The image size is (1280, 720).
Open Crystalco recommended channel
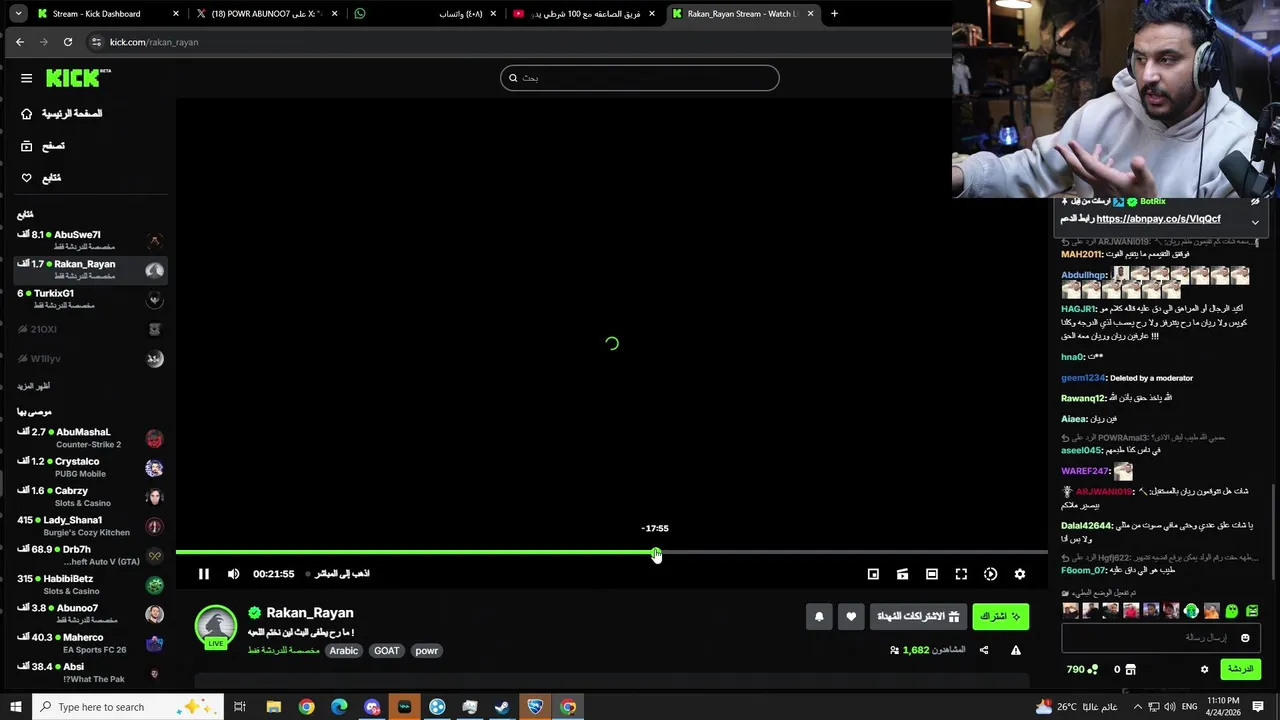(90, 467)
